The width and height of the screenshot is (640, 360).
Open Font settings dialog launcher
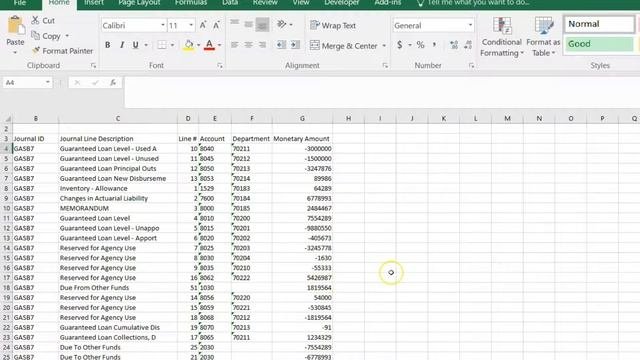click(220, 65)
